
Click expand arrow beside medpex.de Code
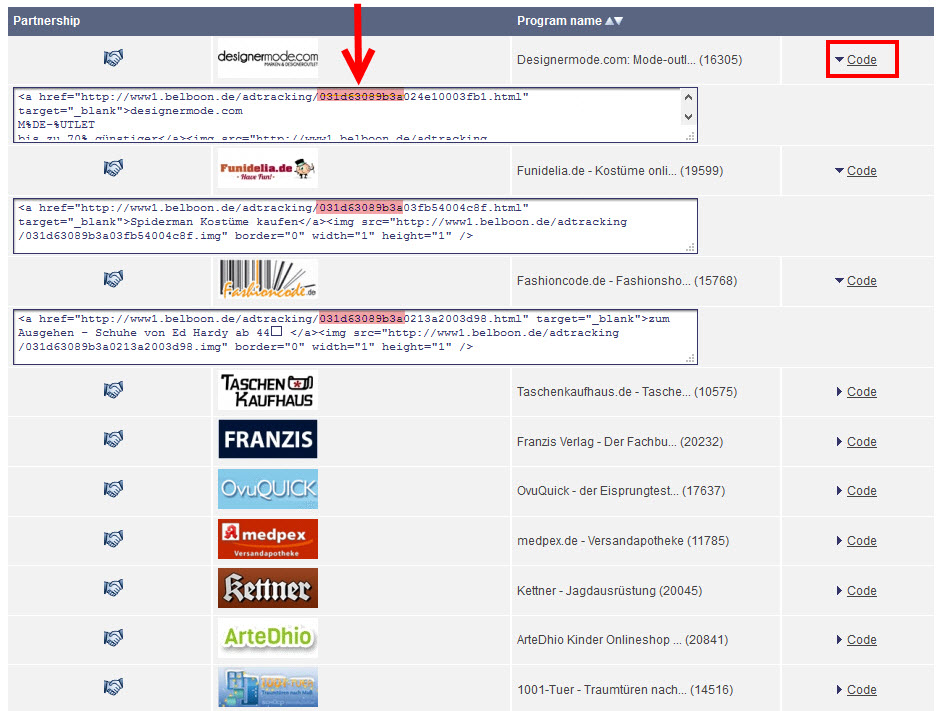click(x=839, y=541)
